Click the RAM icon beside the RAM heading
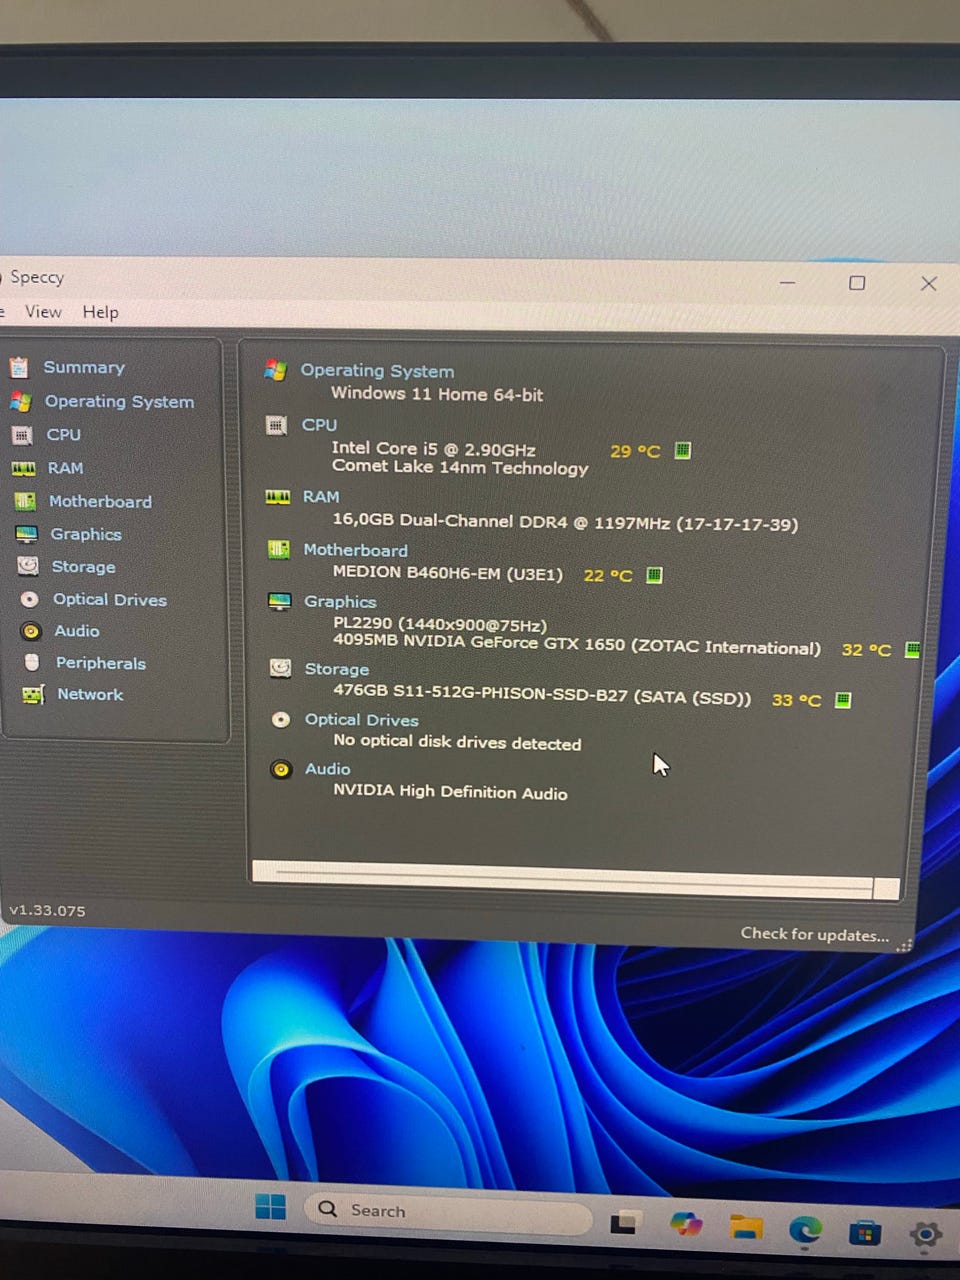The height and width of the screenshot is (1280, 960). point(278,497)
